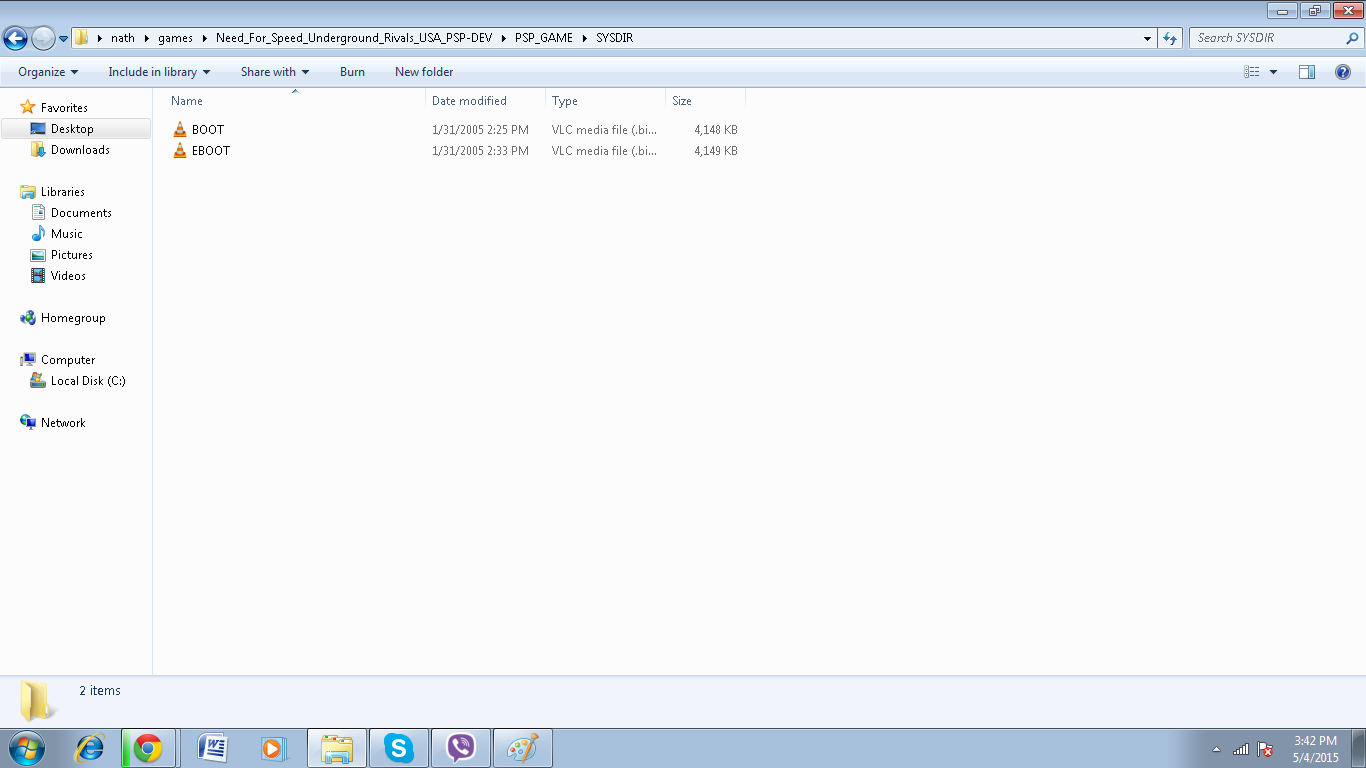Open Windows Media Player from taskbar
The height and width of the screenshot is (768, 1366).
tap(274, 748)
